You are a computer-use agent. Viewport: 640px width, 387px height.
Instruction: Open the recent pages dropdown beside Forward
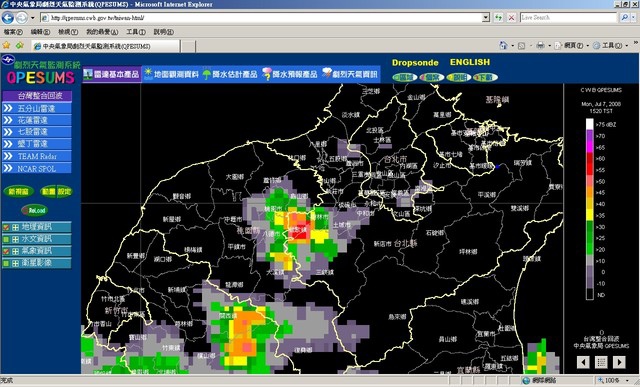pyautogui.click(x=33, y=18)
